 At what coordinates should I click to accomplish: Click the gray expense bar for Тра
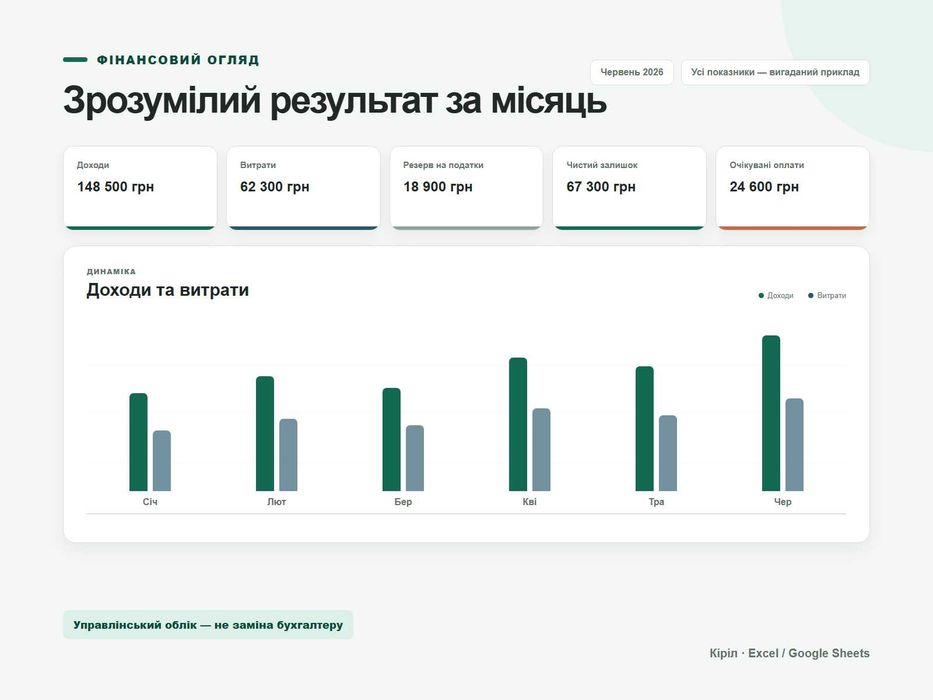668,453
